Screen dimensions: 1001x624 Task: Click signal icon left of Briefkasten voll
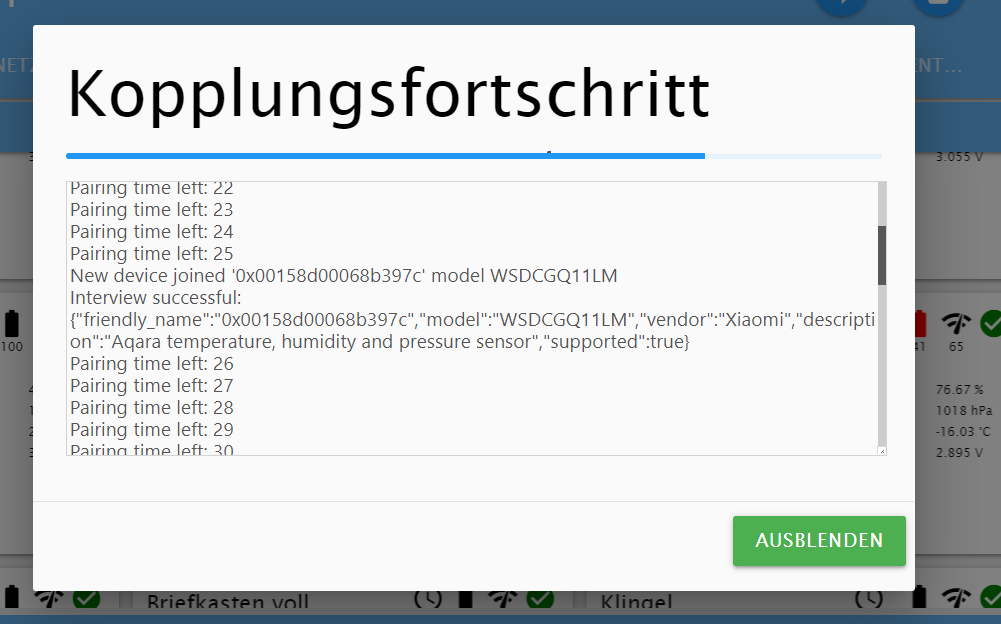[x=49, y=598]
